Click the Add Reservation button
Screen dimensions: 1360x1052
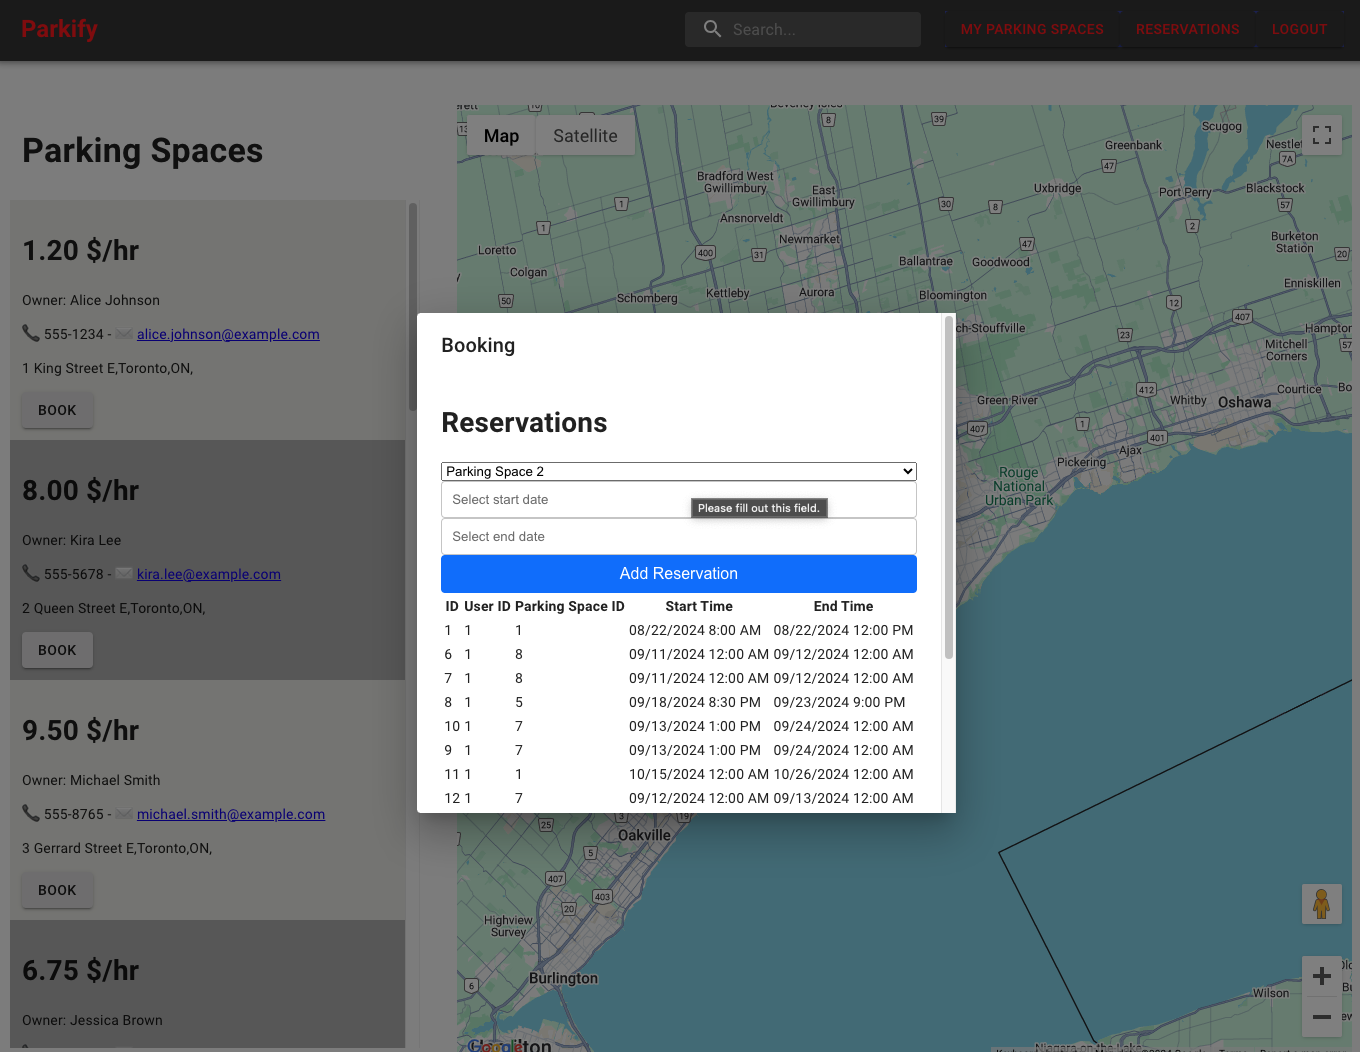[x=678, y=574]
